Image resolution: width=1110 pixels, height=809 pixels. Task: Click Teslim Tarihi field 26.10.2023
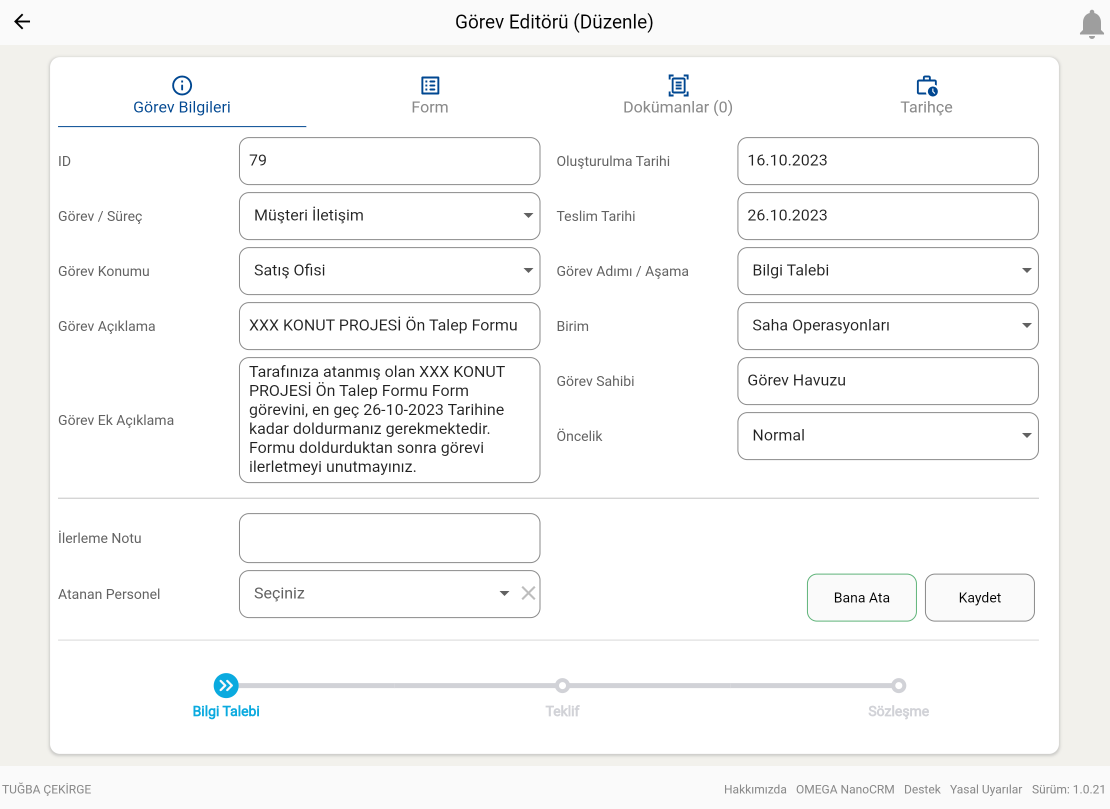[x=888, y=216]
